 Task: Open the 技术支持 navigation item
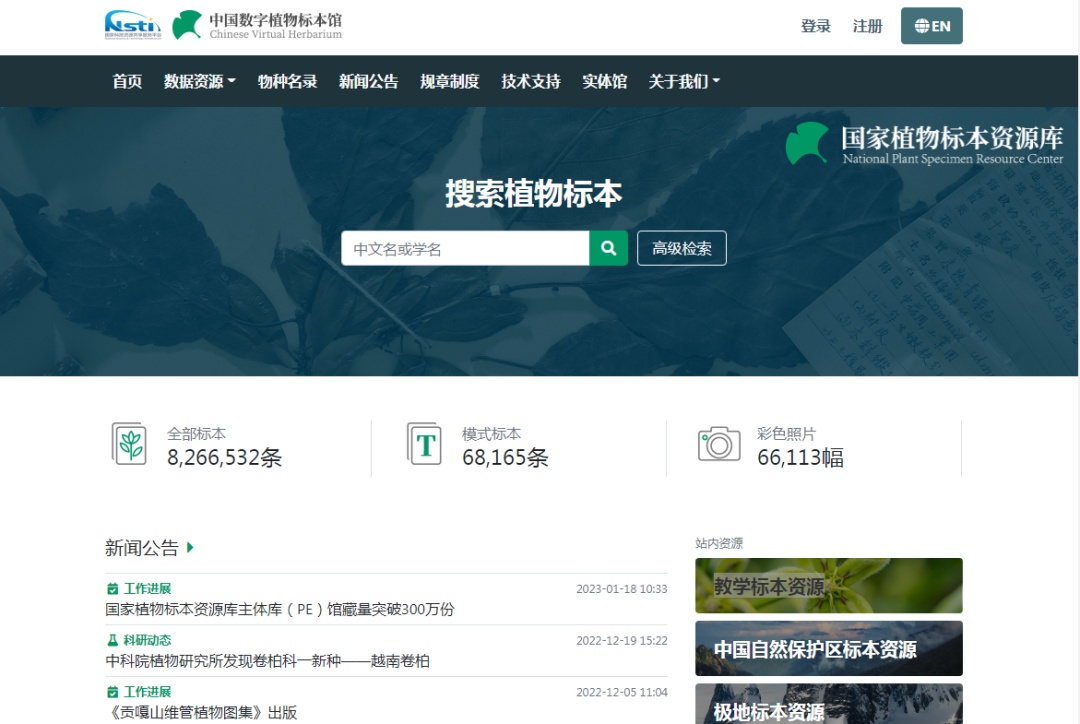click(x=530, y=81)
